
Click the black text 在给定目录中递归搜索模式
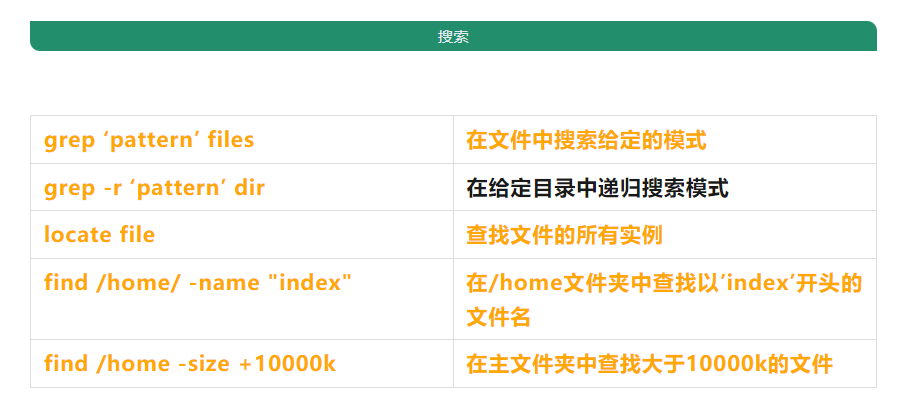click(597, 188)
